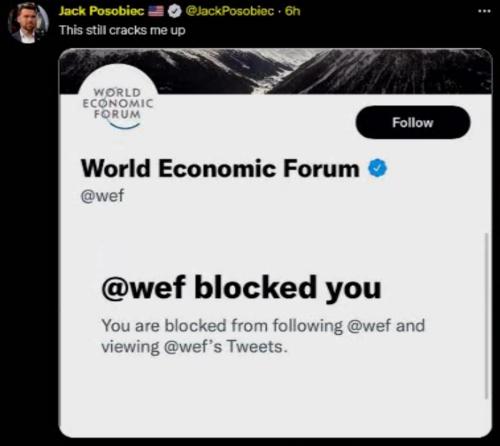500x446 pixels.
Task: Open the Jack Posobiec display name link
Action: (x=101, y=11)
